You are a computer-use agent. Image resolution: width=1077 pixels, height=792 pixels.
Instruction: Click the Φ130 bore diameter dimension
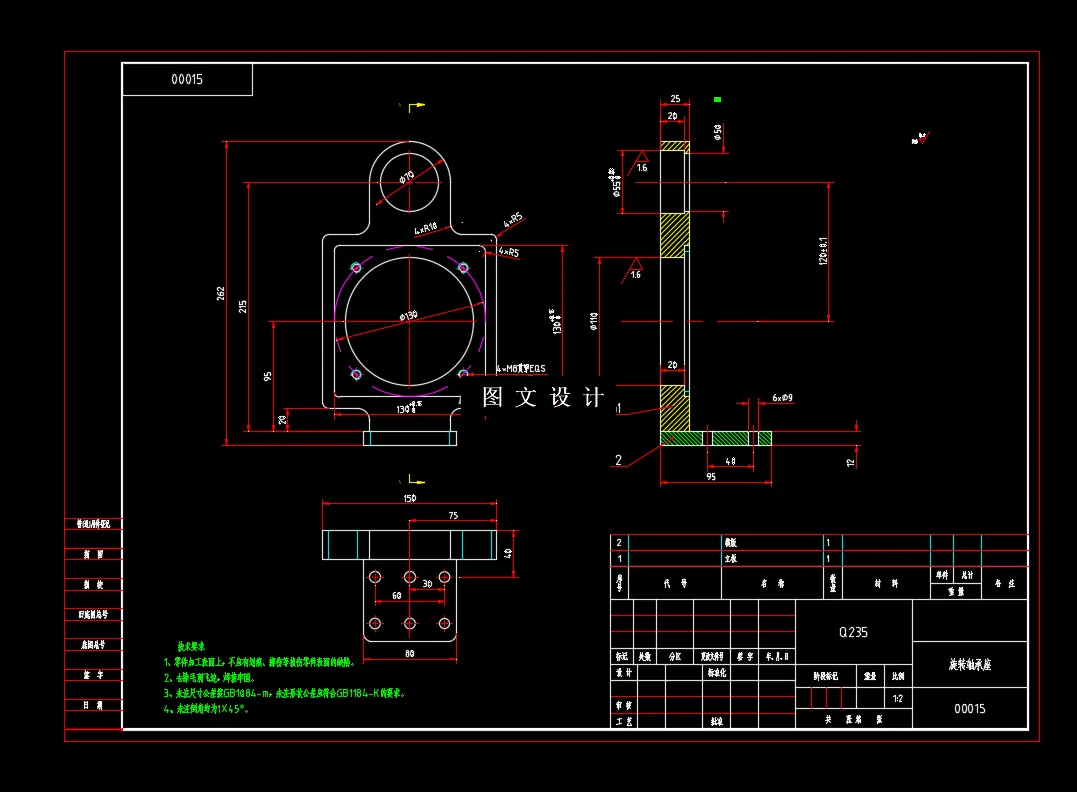tap(409, 316)
